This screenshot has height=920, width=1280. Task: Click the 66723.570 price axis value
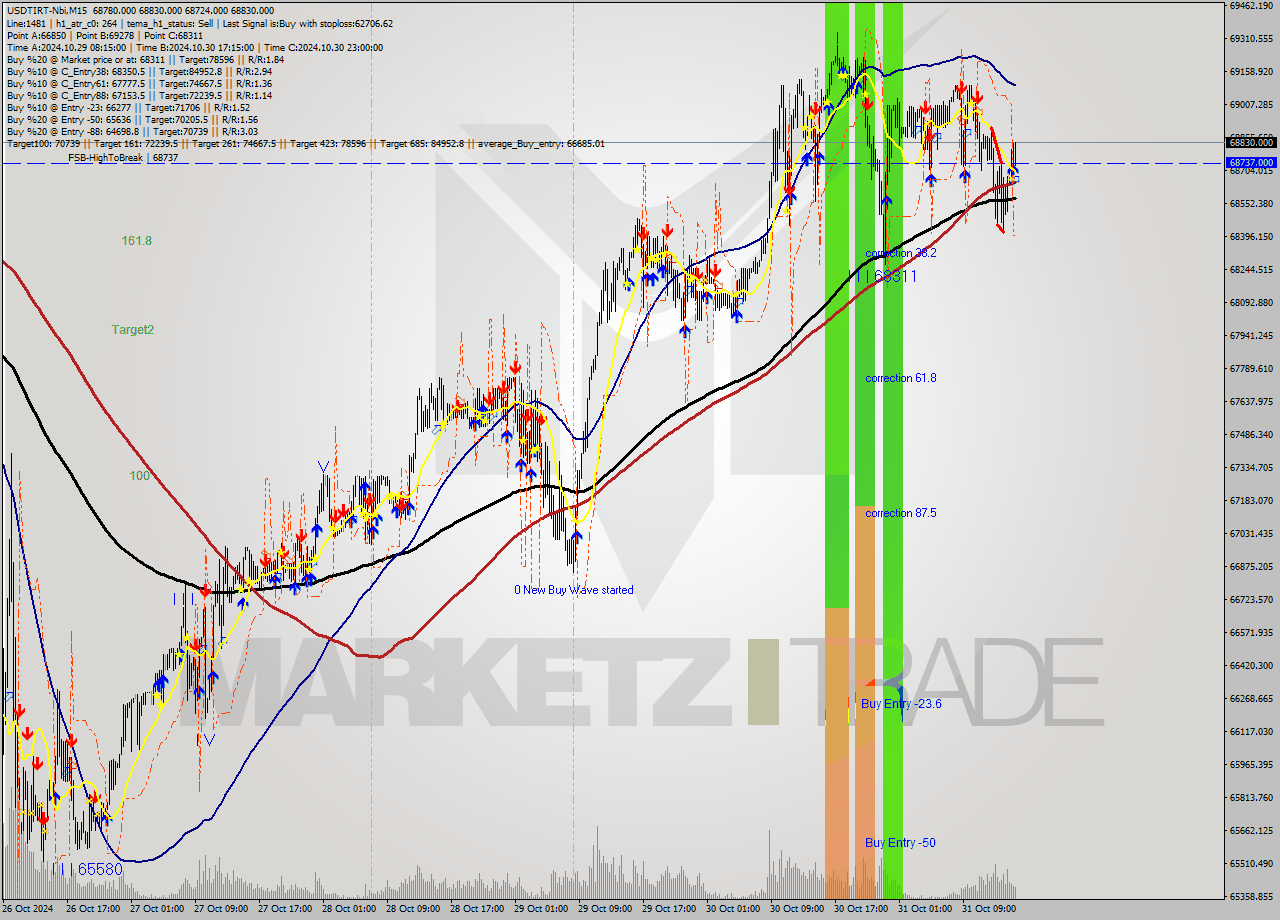pos(1251,599)
